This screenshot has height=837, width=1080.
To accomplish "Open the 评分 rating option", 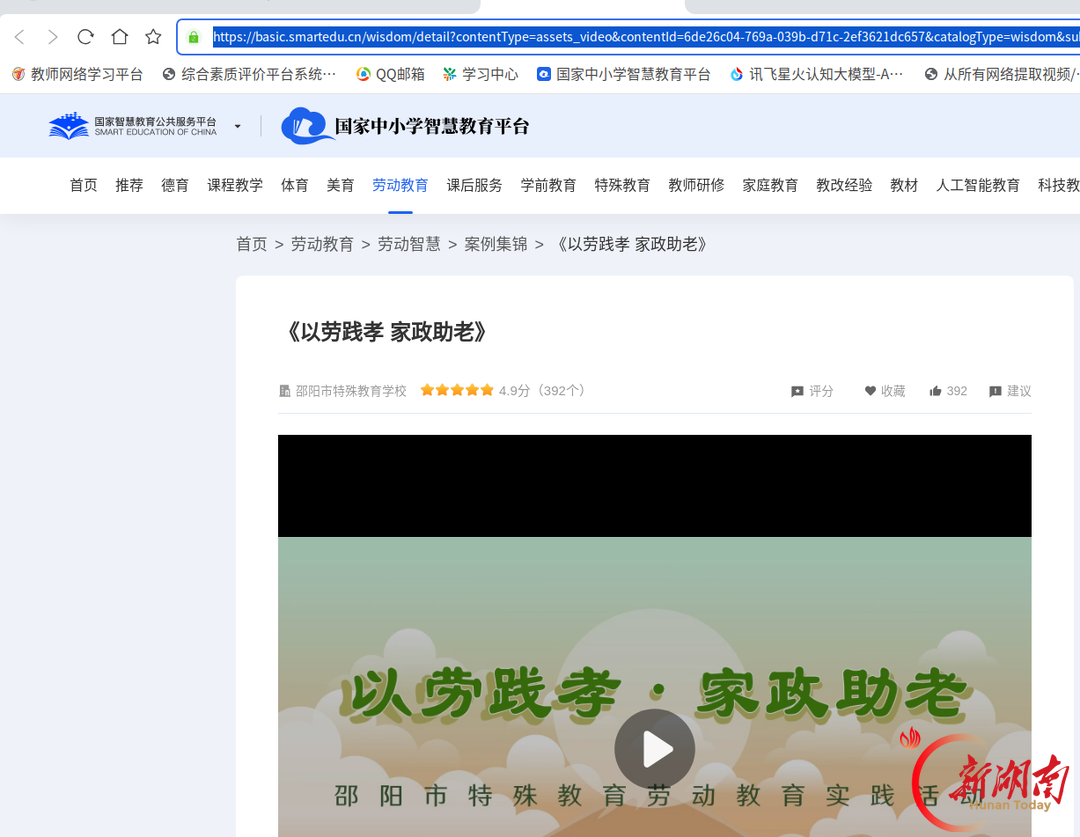I will click(813, 391).
